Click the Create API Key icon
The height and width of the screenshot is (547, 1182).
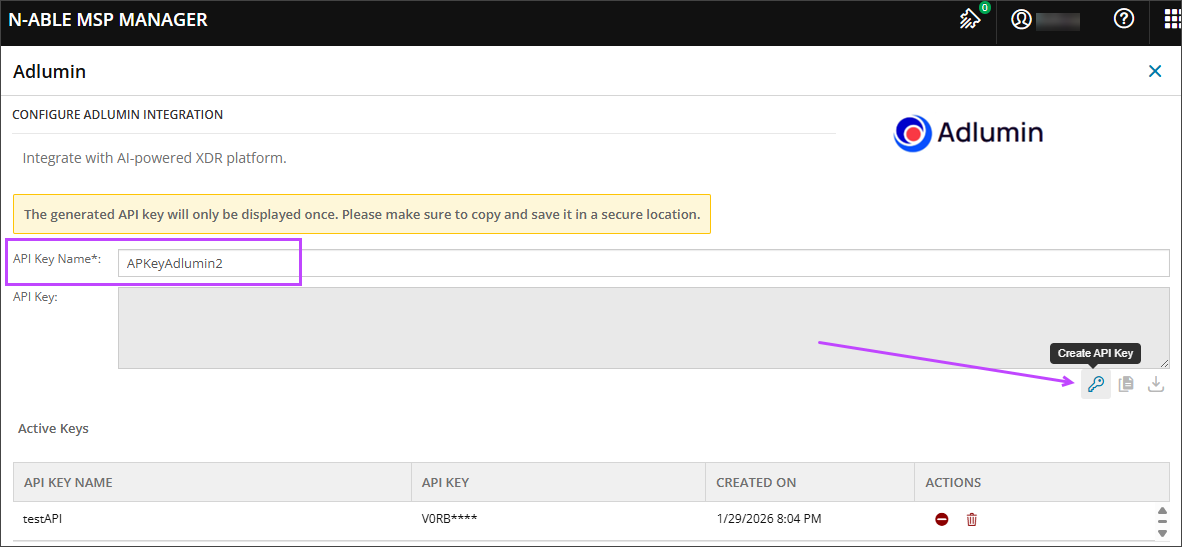[x=1096, y=384]
